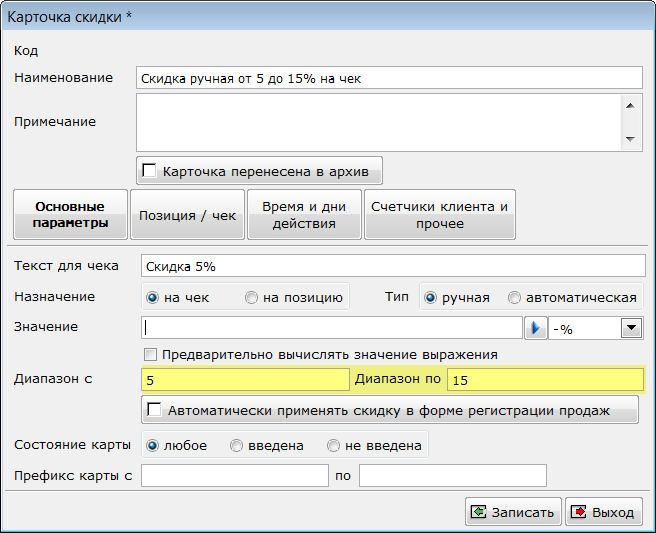Set card state to 'любое'
This screenshot has width=656, height=533.
[x=152, y=446]
